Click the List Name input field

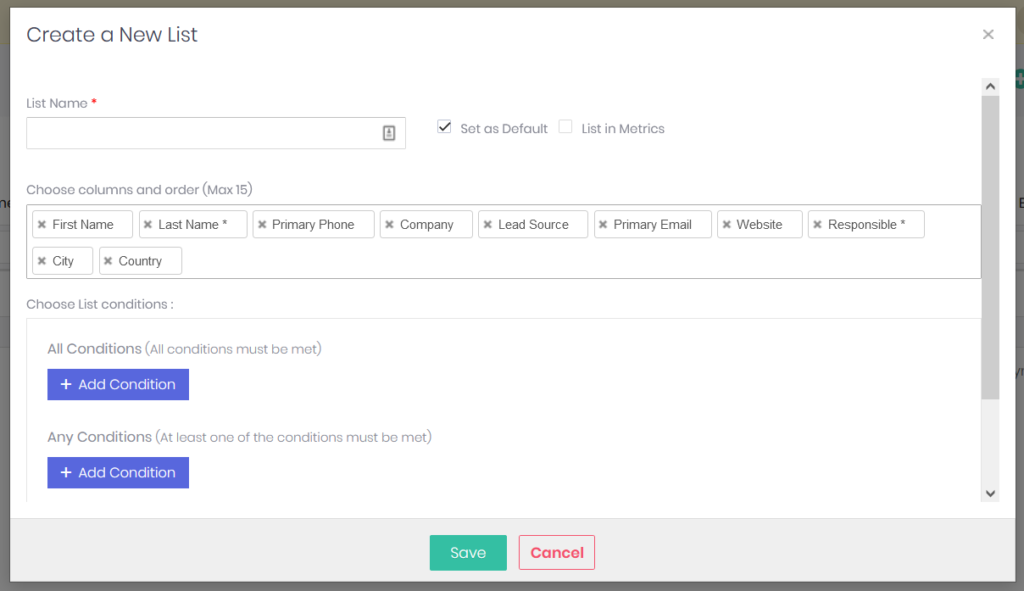216,133
